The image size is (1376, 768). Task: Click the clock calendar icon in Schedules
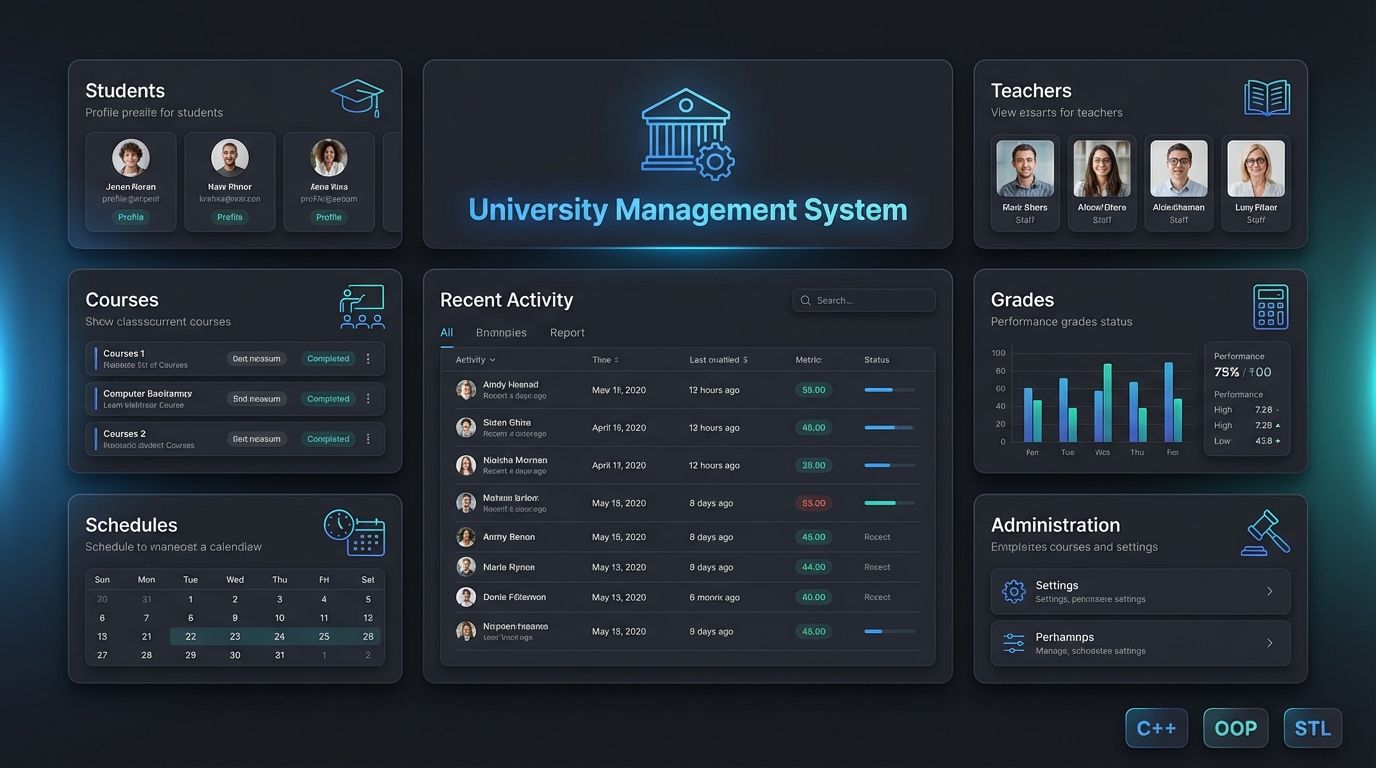tap(354, 532)
